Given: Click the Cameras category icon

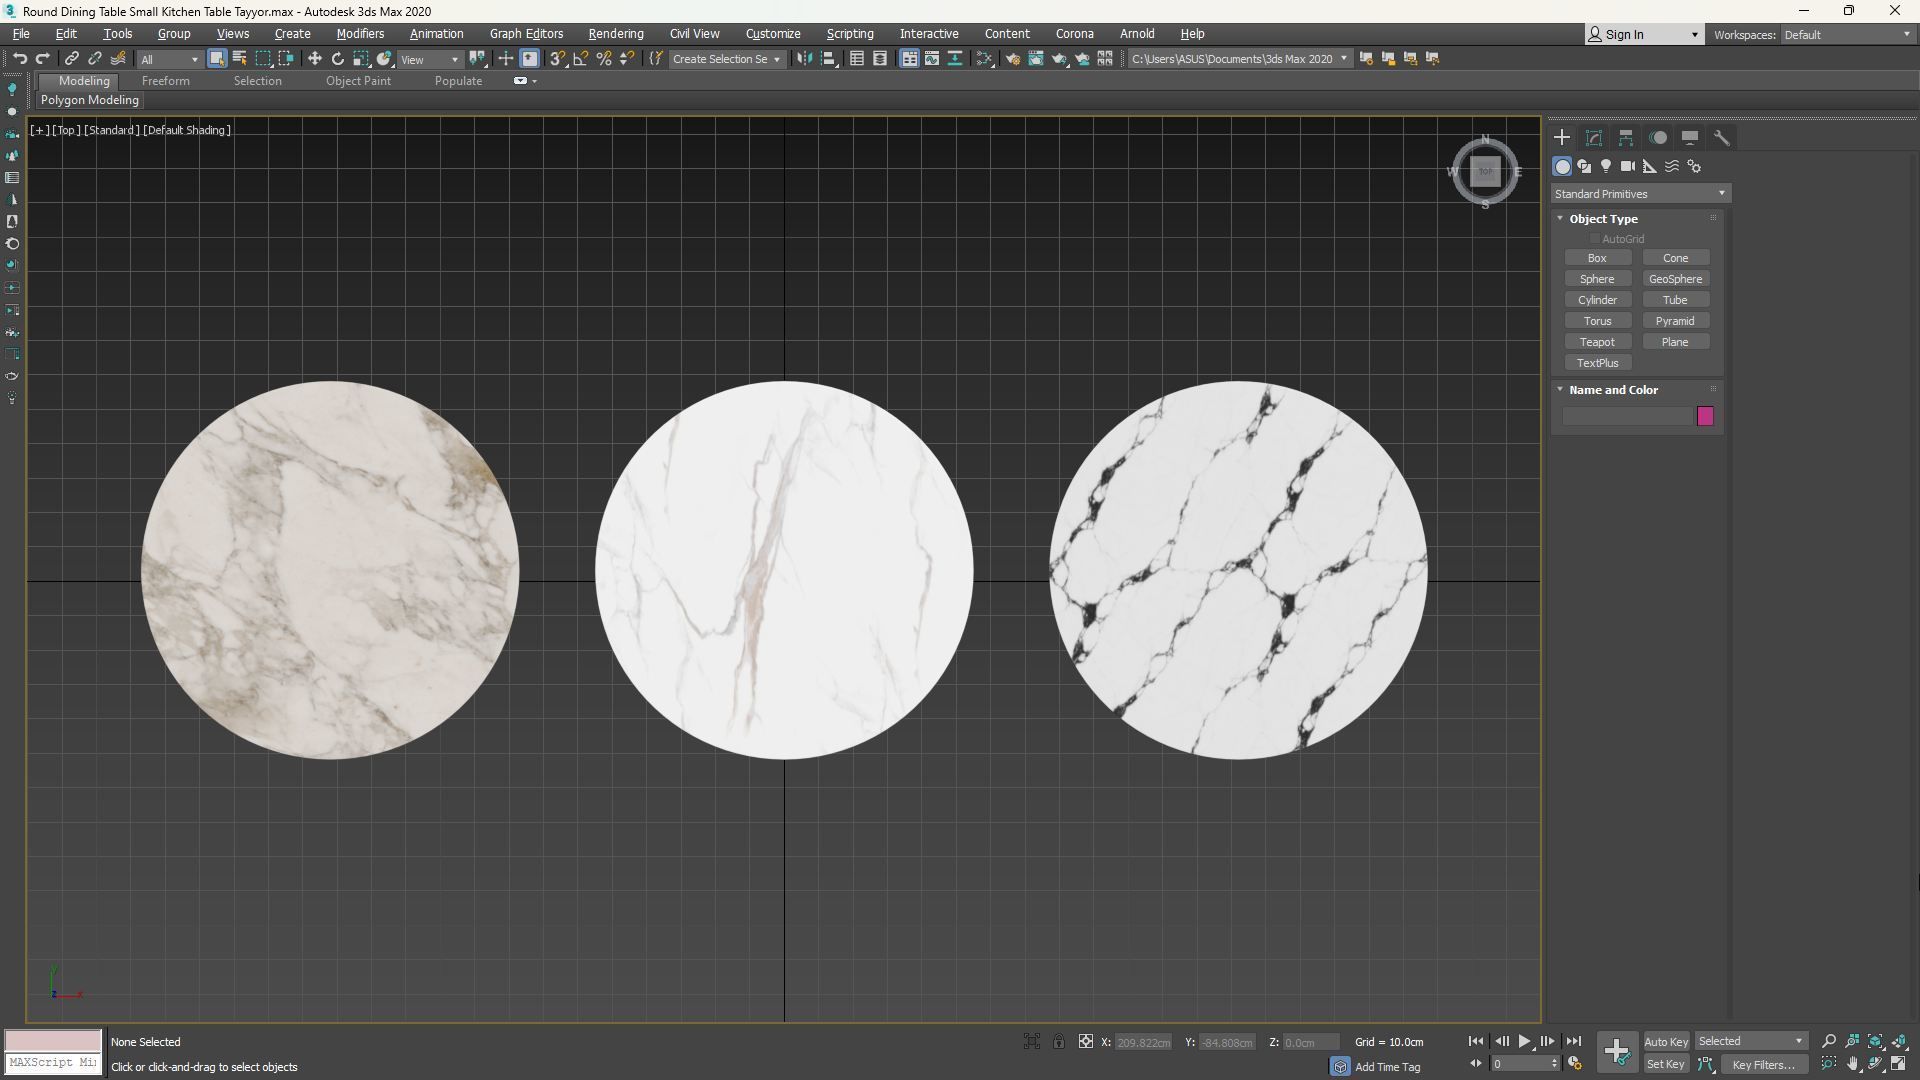Looking at the screenshot, I should point(1628,167).
